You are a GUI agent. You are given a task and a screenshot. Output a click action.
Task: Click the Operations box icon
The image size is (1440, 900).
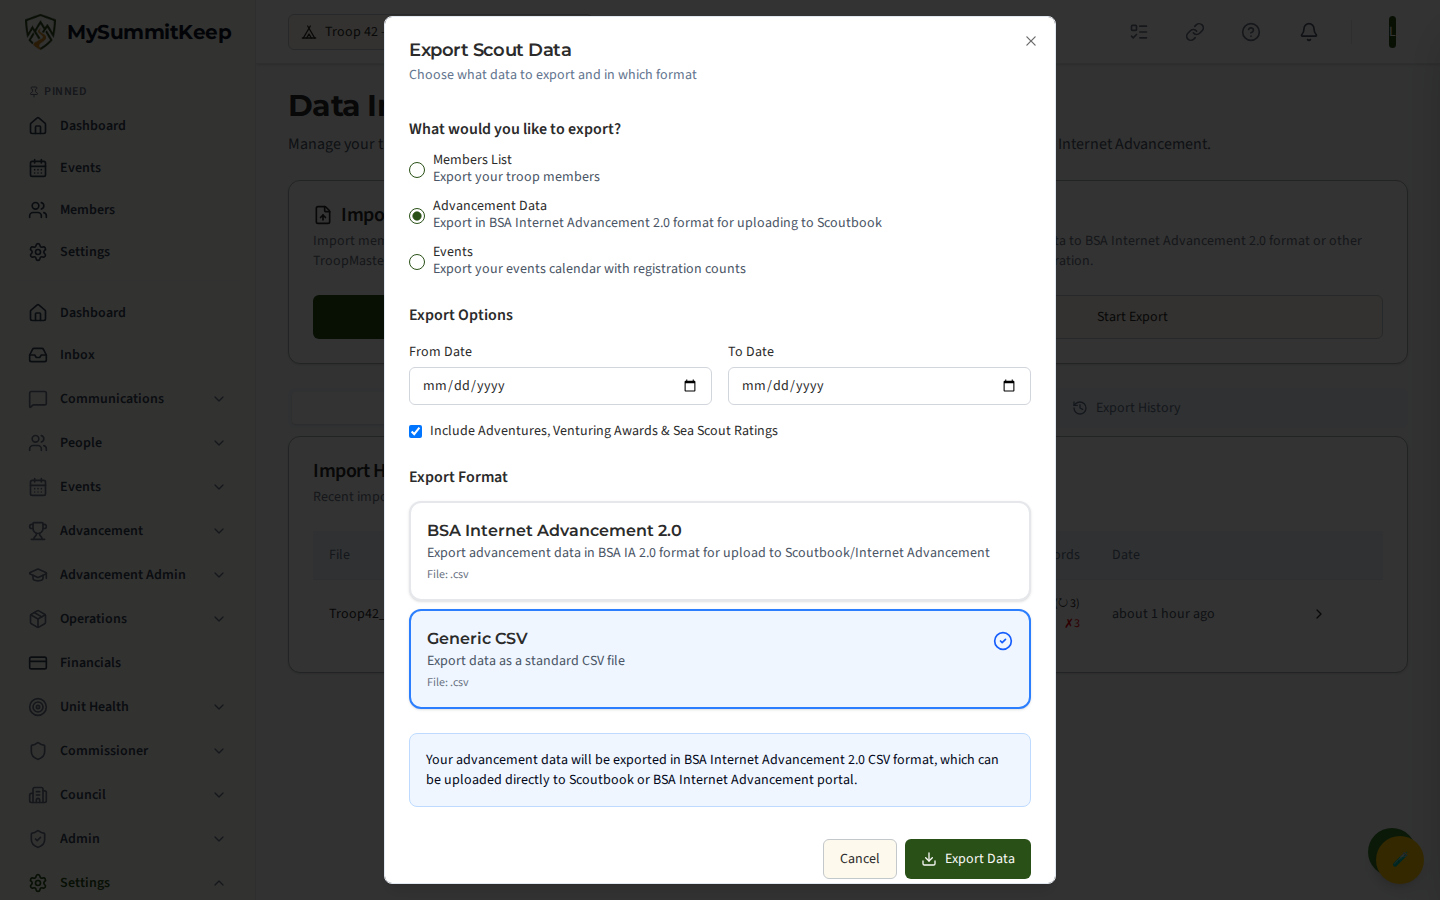[x=38, y=619]
